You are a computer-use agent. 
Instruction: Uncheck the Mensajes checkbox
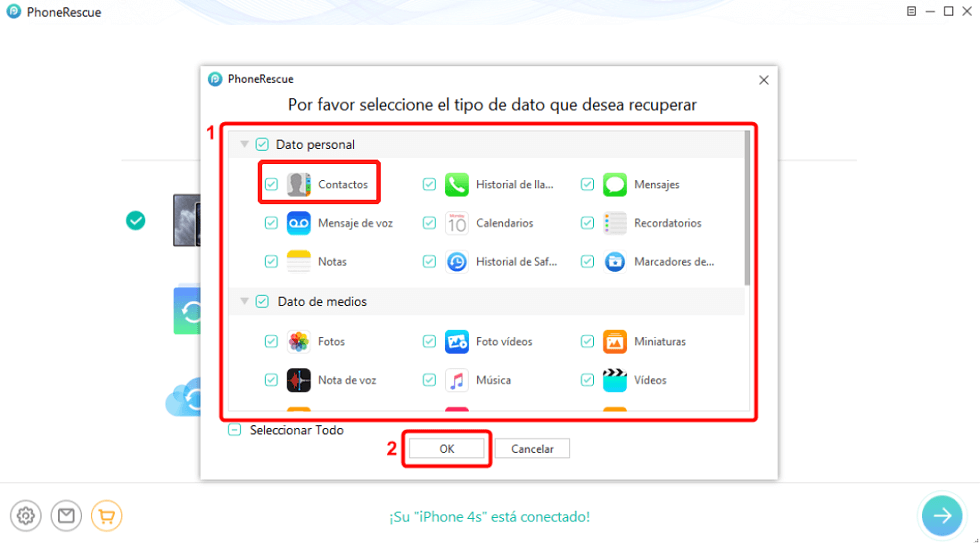(x=587, y=184)
